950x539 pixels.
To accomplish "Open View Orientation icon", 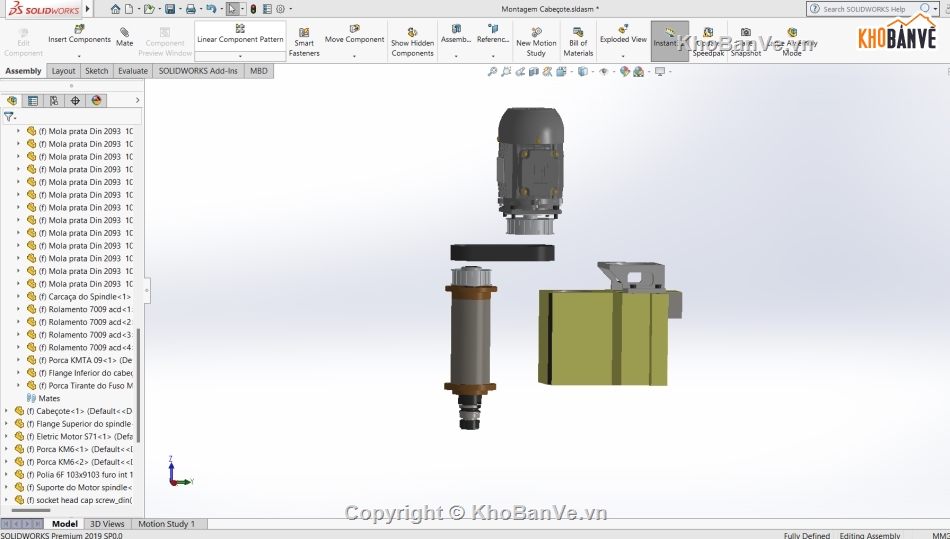I will [561, 71].
